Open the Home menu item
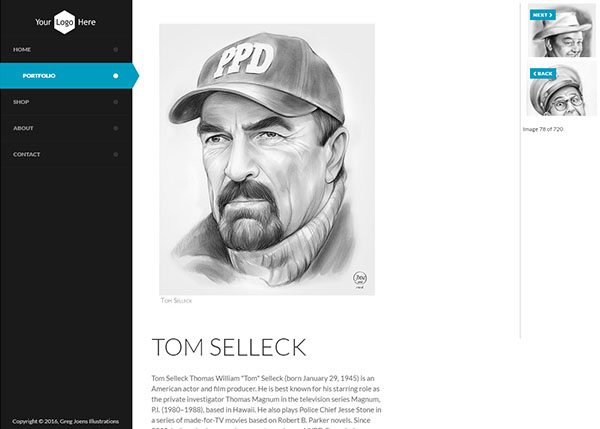The width and height of the screenshot is (600, 429). pos(22,49)
